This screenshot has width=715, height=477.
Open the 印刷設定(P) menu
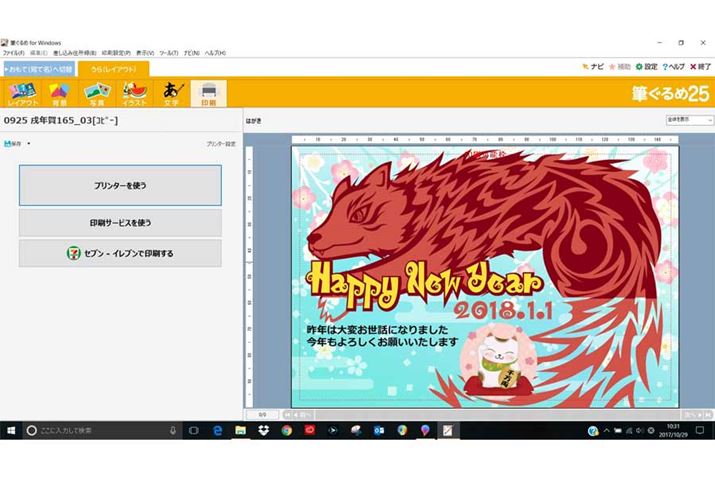[x=116, y=53]
